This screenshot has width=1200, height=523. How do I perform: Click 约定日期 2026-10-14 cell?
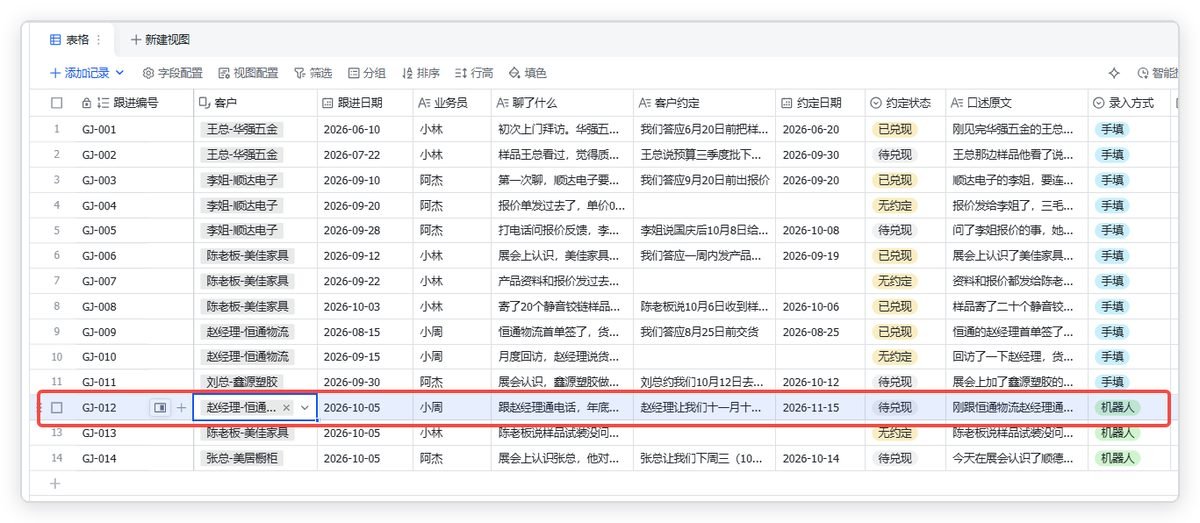(x=820, y=458)
